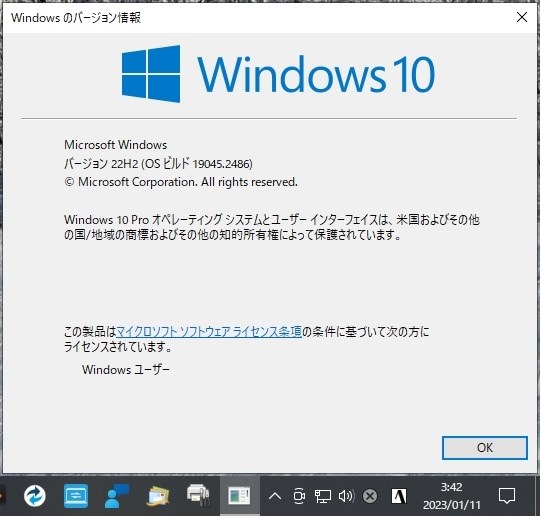Click the © Microsoft Corporation. All rights reserved. text

pyautogui.click(x=181, y=182)
